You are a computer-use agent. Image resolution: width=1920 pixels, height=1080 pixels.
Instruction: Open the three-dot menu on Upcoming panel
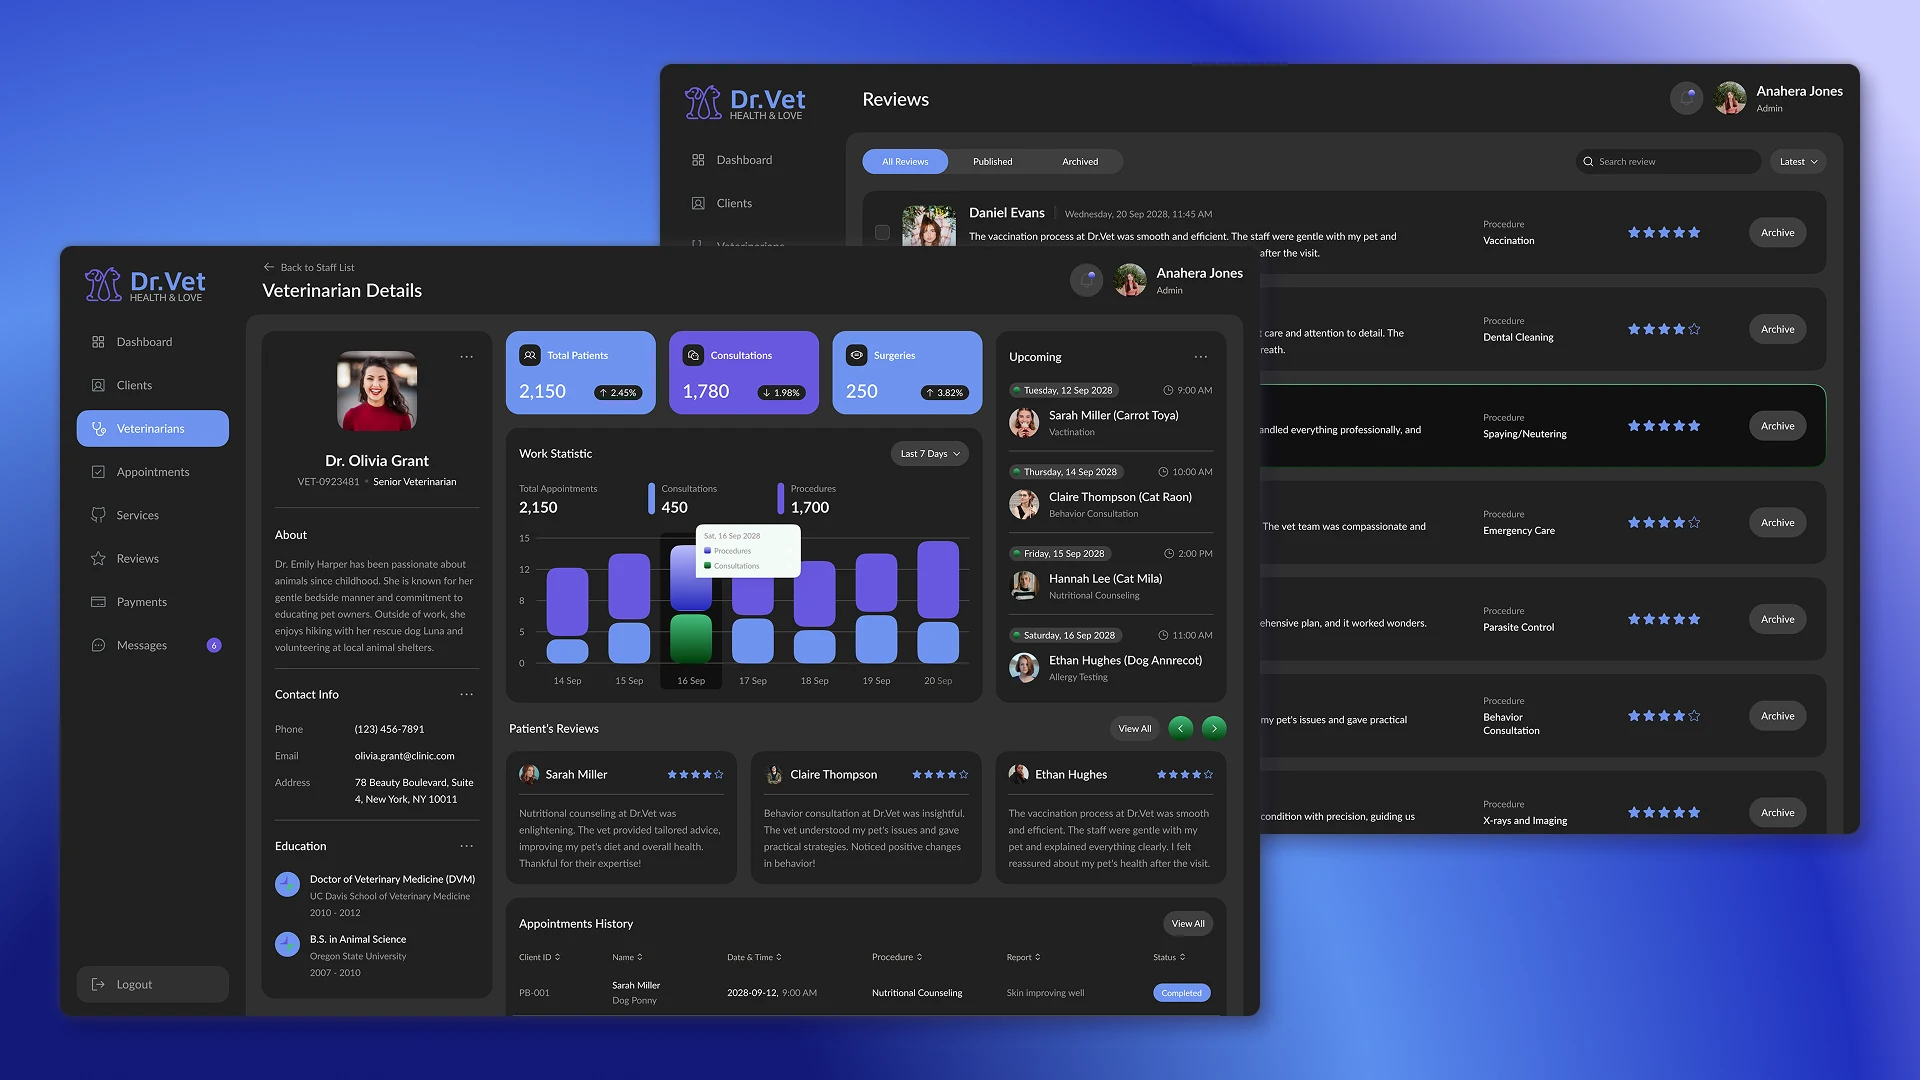click(1200, 357)
